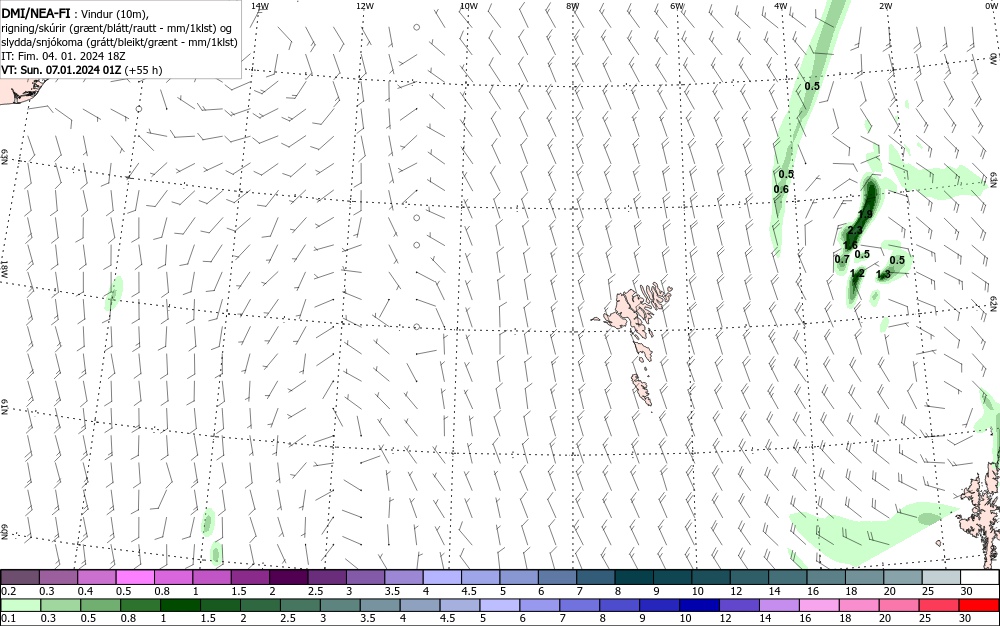Viewport: 1000px width, 626px height.
Task: Click the dark purple swatch labeled 2
Action: 288,578
